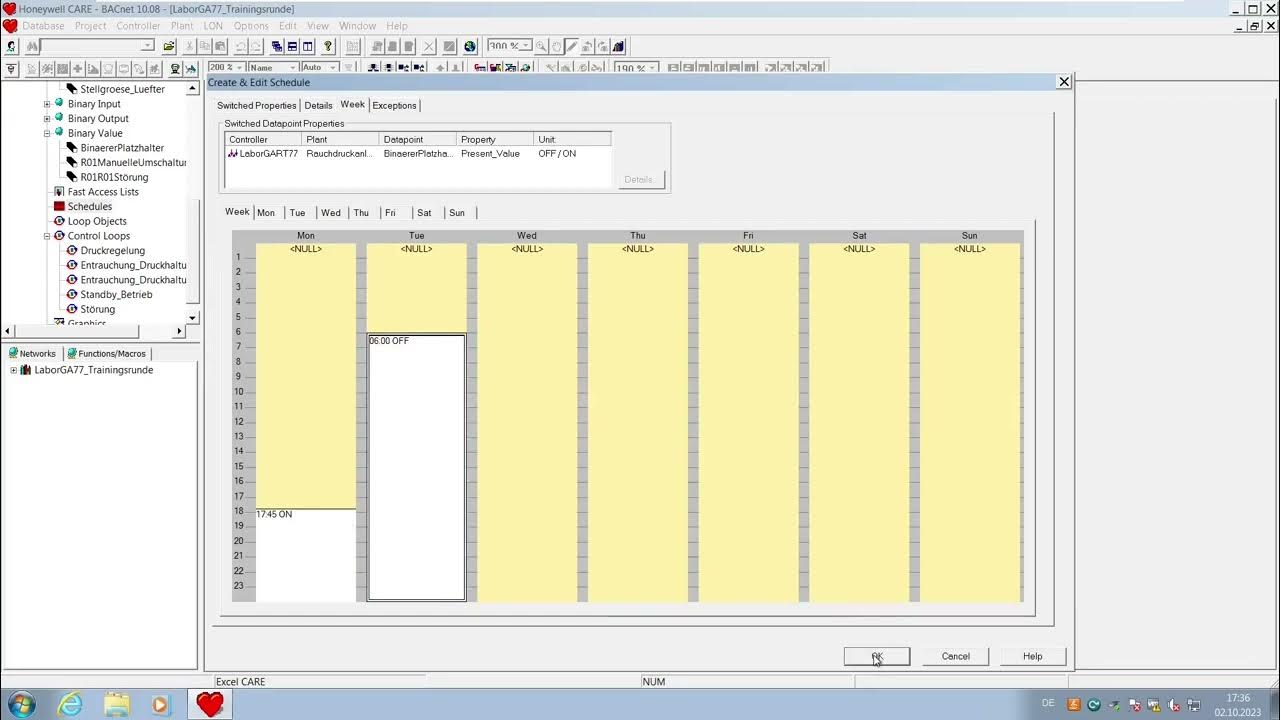Viewport: 1280px width, 720px height.
Task: Open the search combo box dropdown arrow
Action: tap(148, 46)
